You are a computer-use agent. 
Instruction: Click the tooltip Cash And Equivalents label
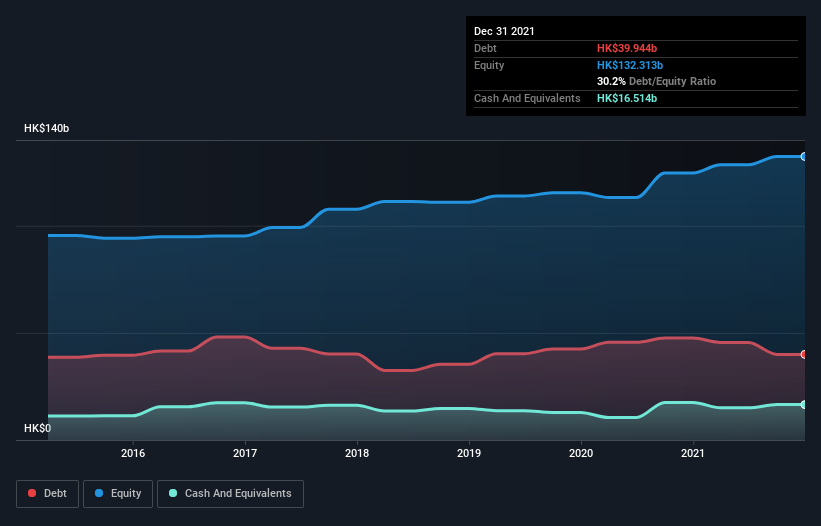pyautogui.click(x=527, y=98)
